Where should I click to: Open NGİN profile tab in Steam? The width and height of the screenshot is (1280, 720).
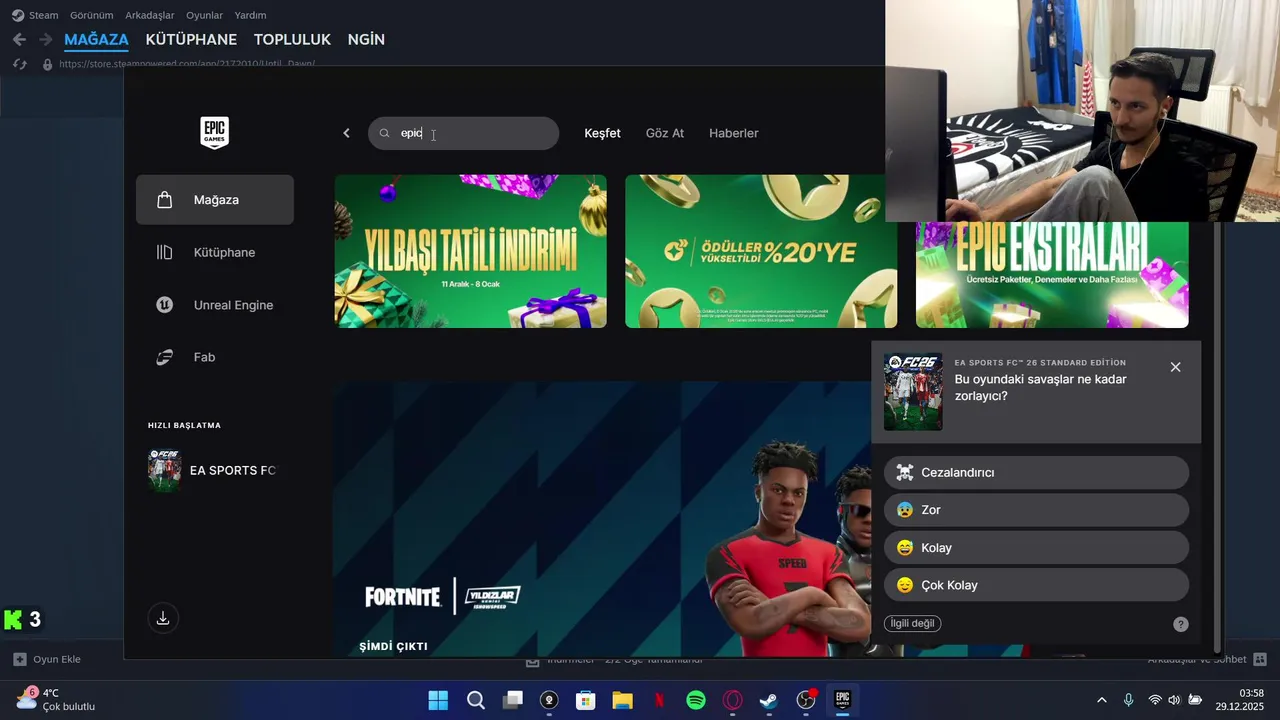366,40
